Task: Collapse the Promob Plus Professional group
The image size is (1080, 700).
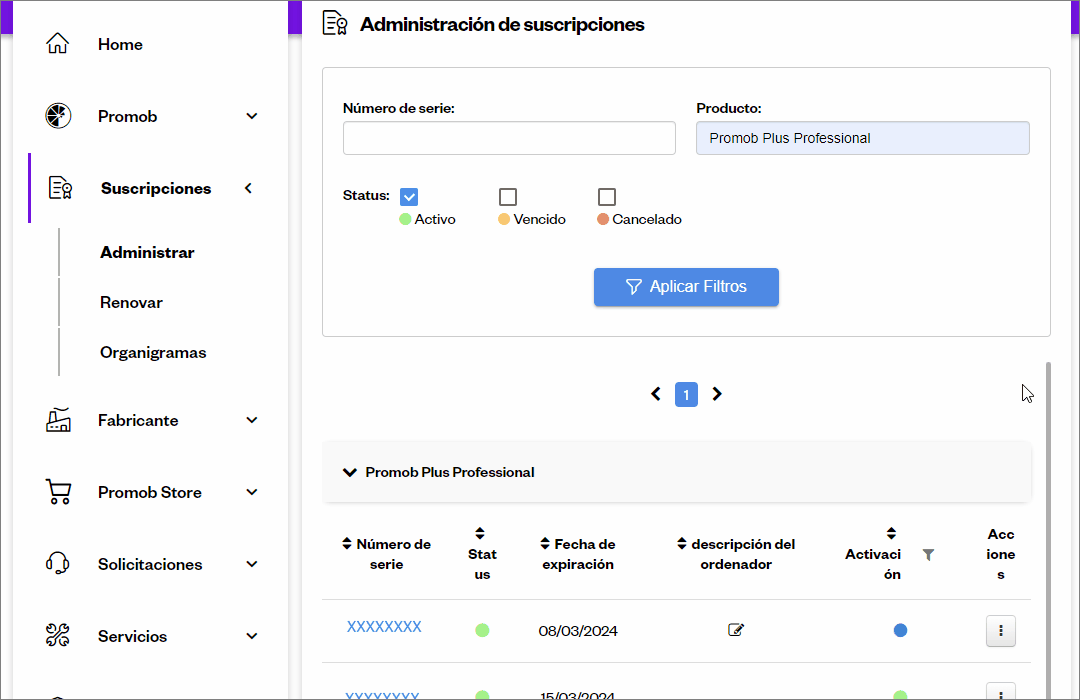Action: (350, 472)
